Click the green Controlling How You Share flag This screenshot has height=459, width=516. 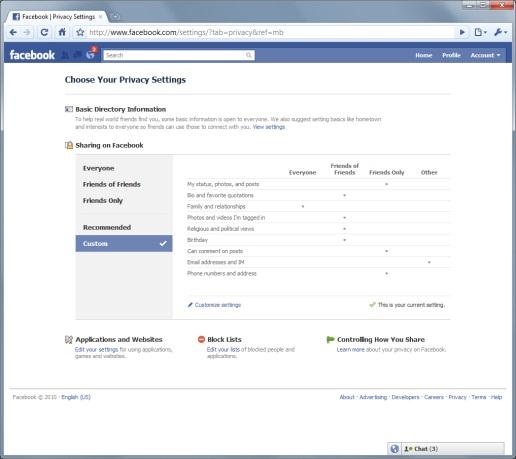[330, 339]
